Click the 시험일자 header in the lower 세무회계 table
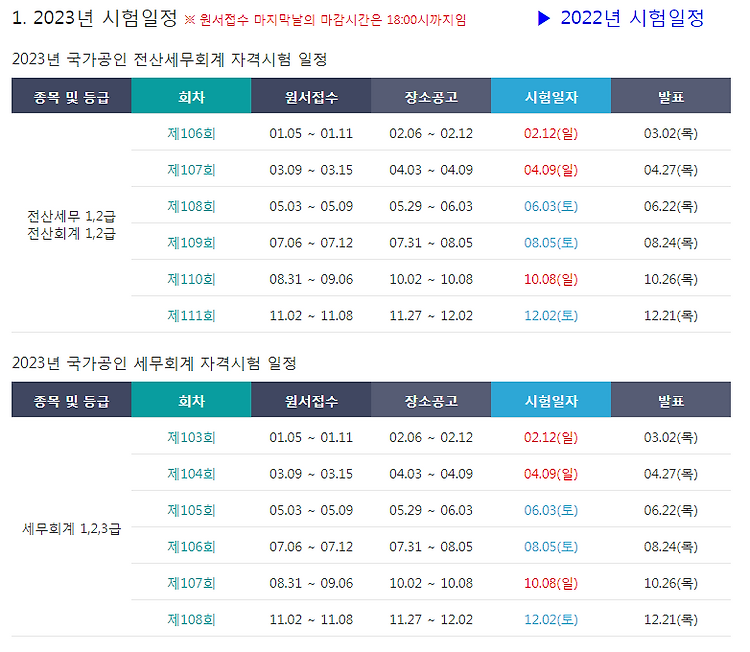This screenshot has width=750, height=652. pos(551,400)
